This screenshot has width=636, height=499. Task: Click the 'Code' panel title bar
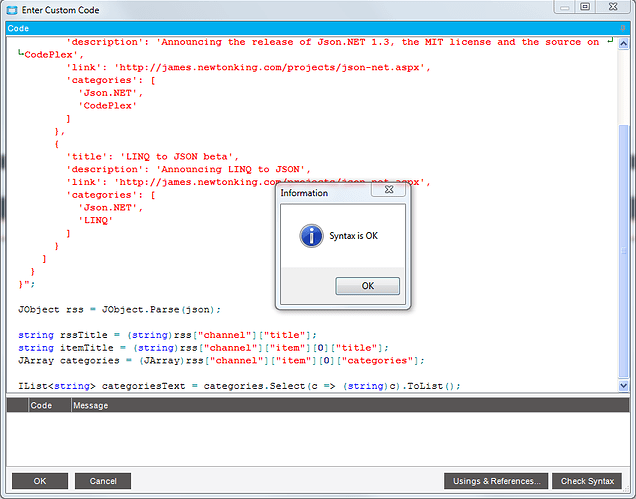coord(318,28)
